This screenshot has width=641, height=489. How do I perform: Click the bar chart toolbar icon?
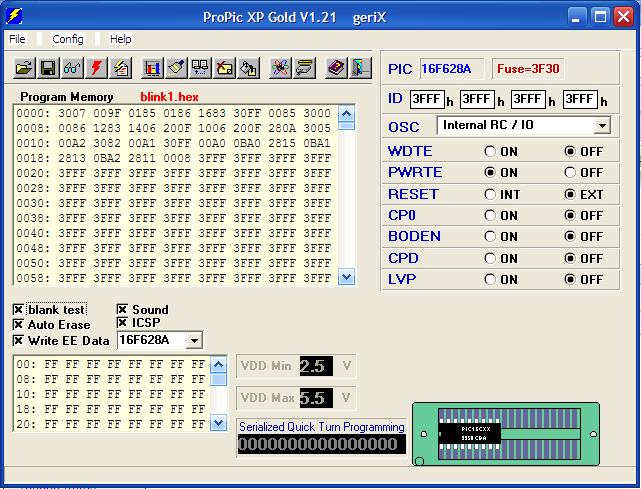click(x=152, y=68)
